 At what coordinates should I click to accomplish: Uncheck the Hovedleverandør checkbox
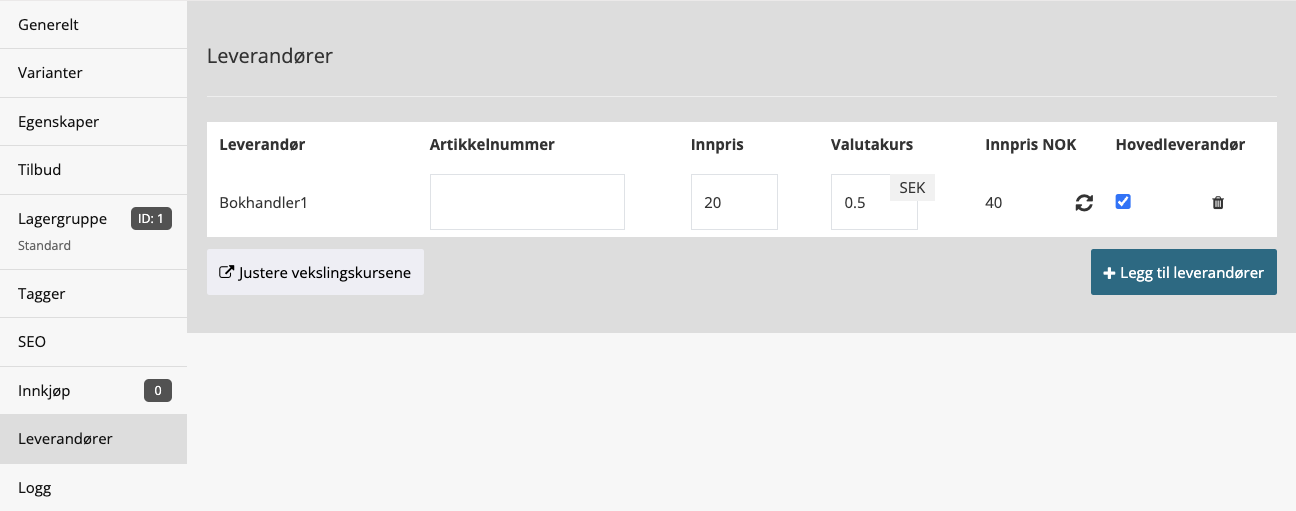1123,202
